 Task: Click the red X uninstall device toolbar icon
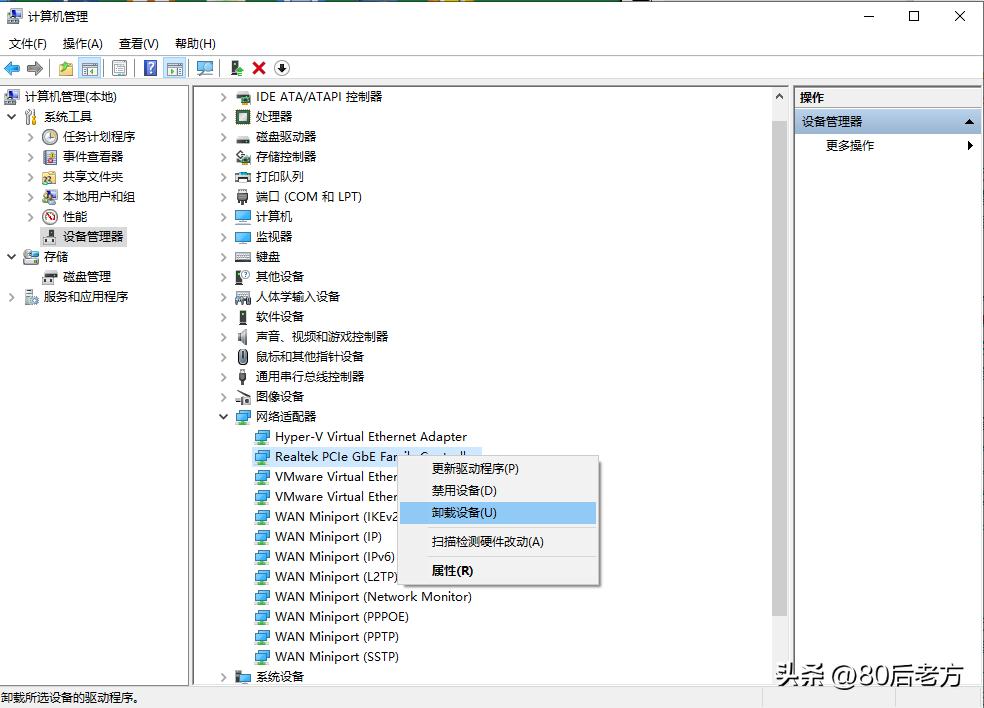coord(258,67)
